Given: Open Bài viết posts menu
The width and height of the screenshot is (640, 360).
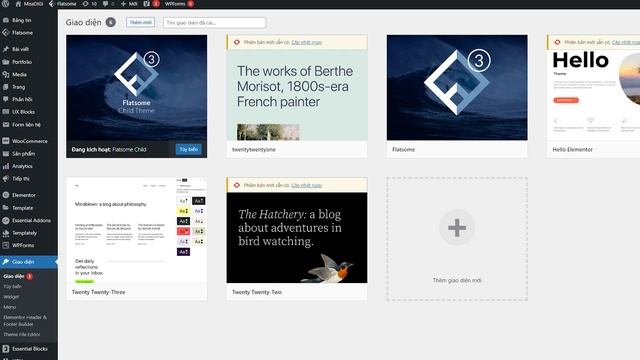Looking at the screenshot, I should point(29,49).
